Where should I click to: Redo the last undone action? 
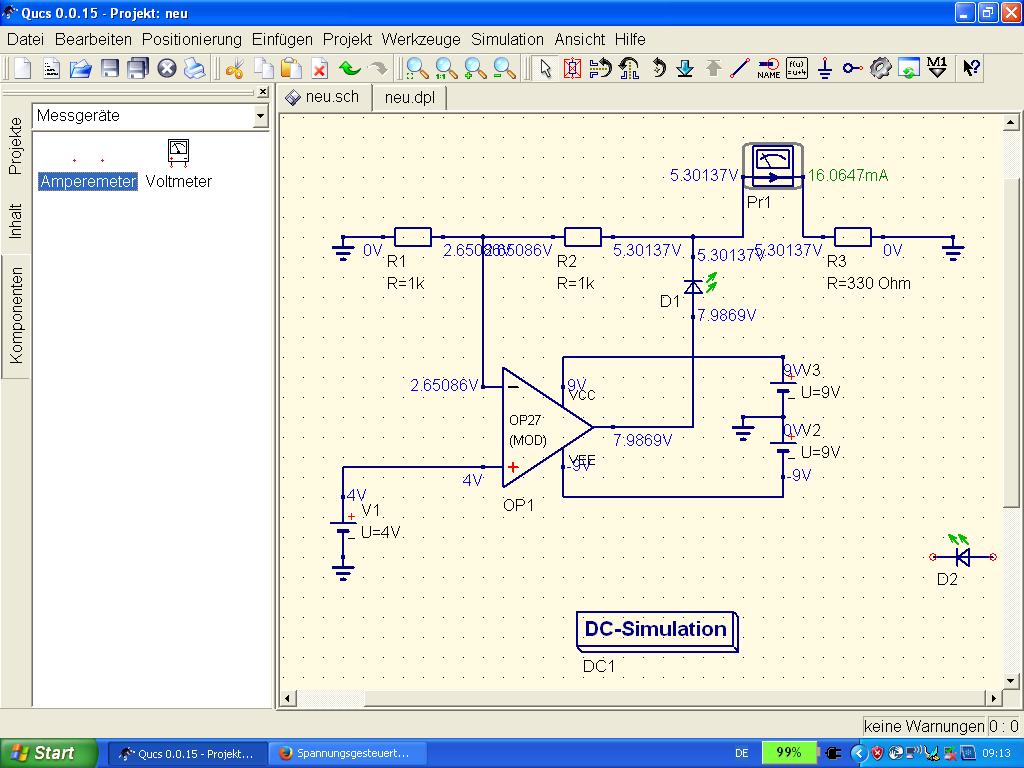coord(377,68)
